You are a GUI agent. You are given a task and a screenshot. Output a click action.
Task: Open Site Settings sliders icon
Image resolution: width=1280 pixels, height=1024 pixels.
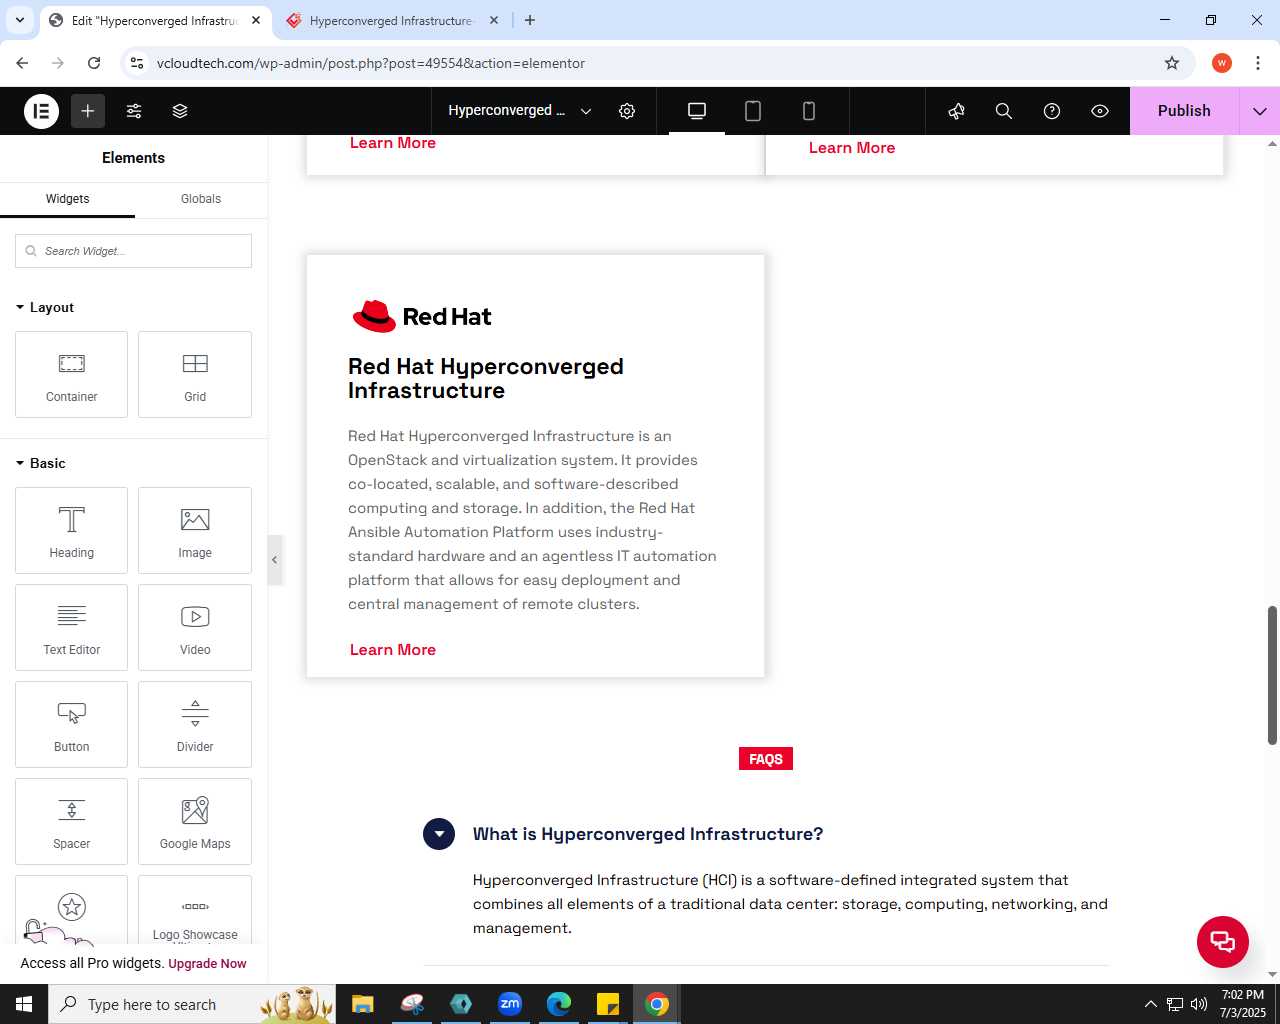[134, 111]
